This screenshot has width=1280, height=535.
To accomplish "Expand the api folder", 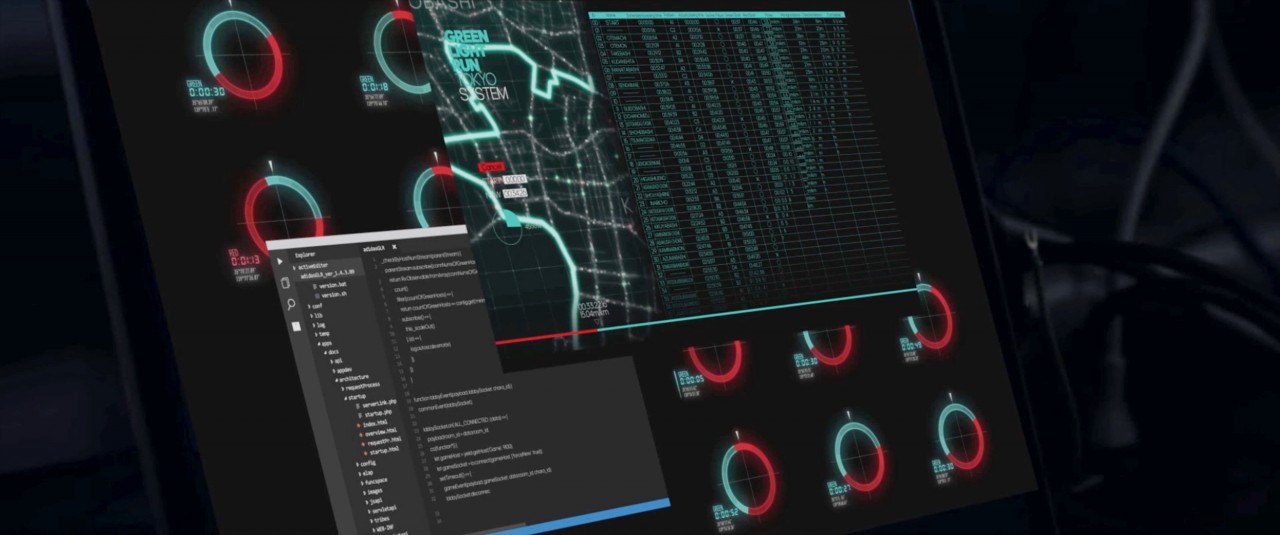I will point(338,361).
